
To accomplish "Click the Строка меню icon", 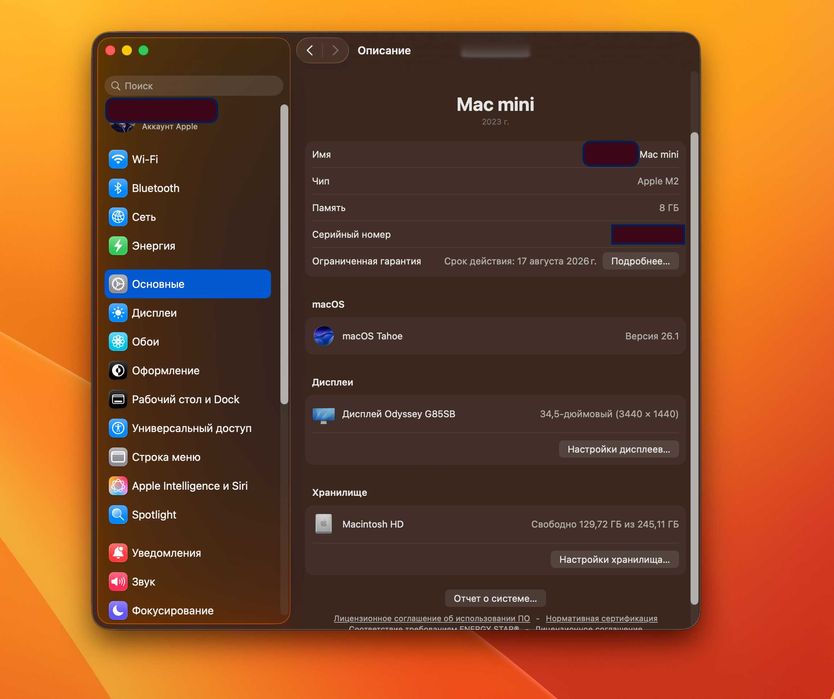I will coord(118,457).
